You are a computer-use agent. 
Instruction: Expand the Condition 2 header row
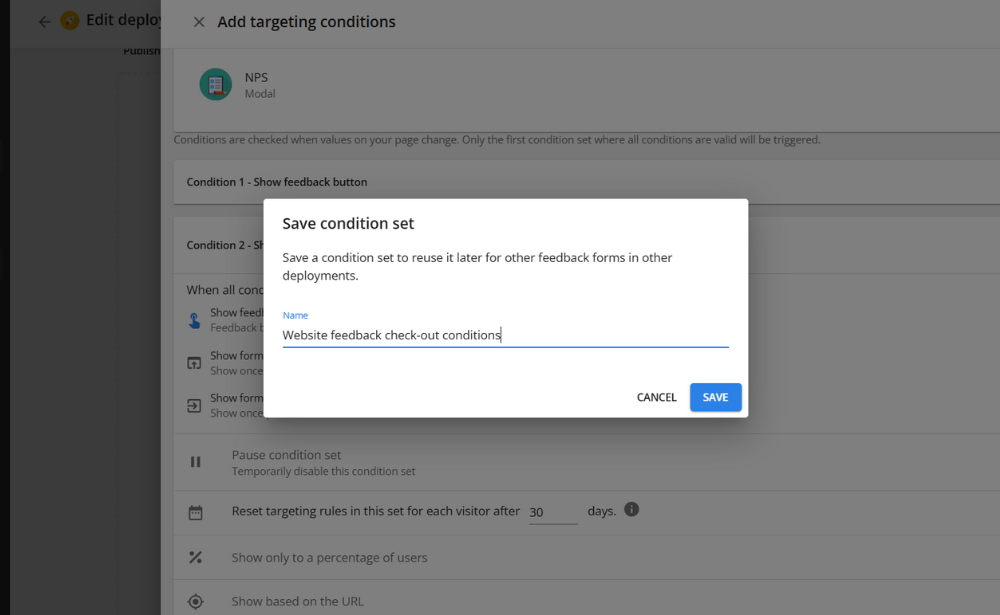[224, 245]
